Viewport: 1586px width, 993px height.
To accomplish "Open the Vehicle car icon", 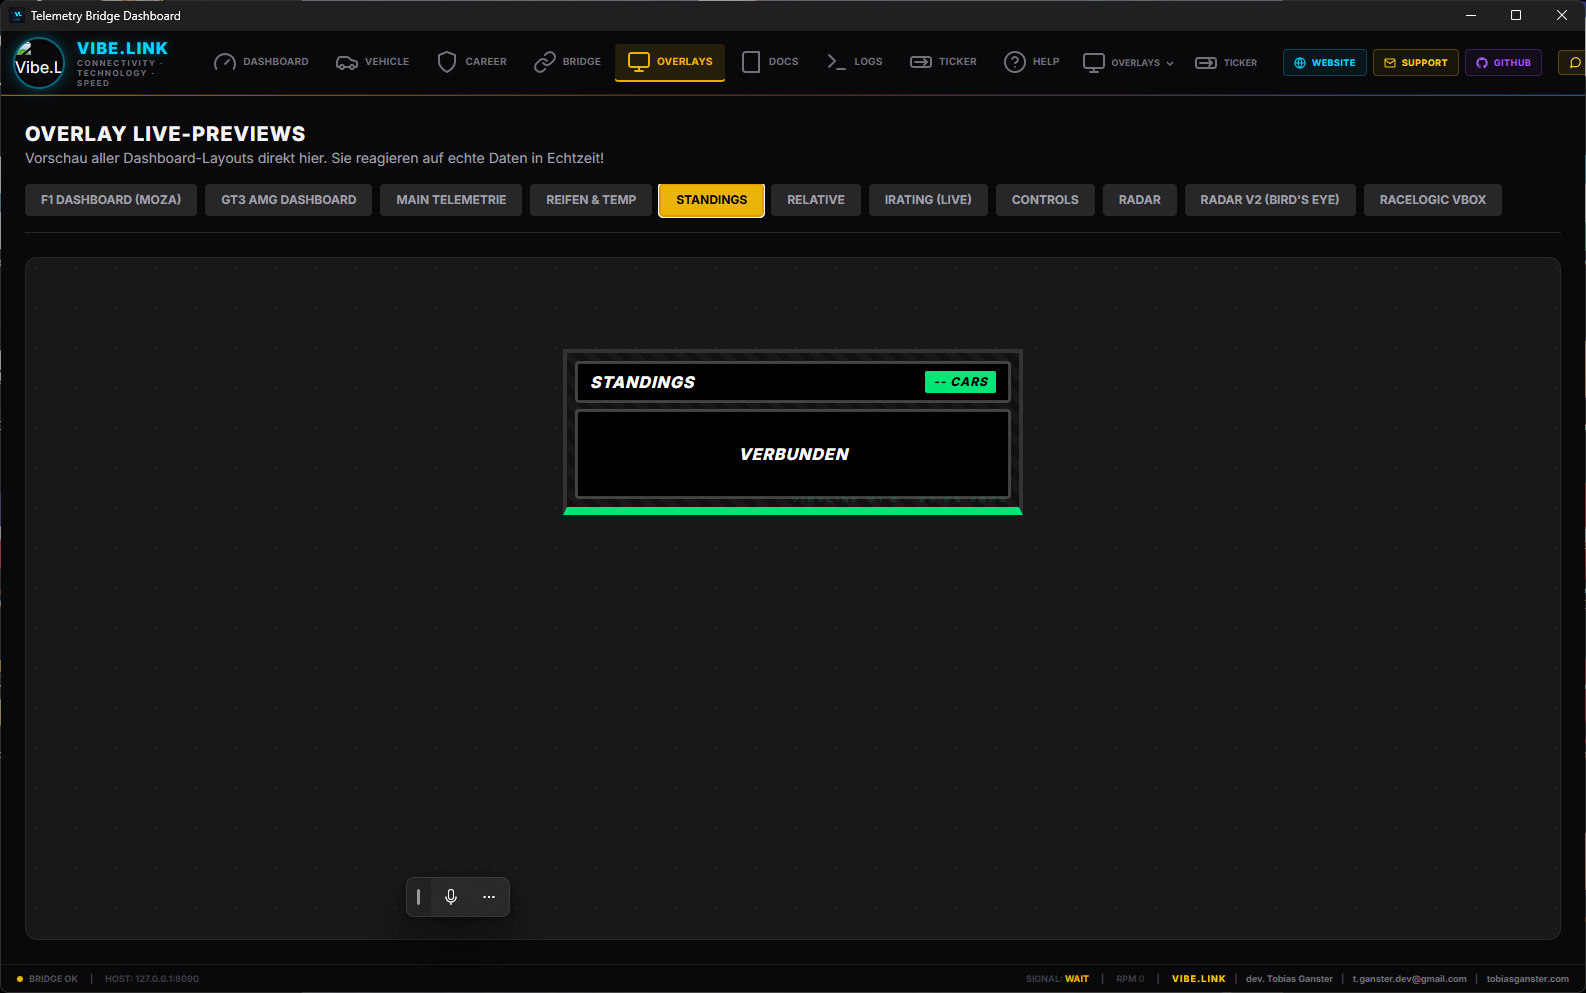I will pyautogui.click(x=347, y=62).
